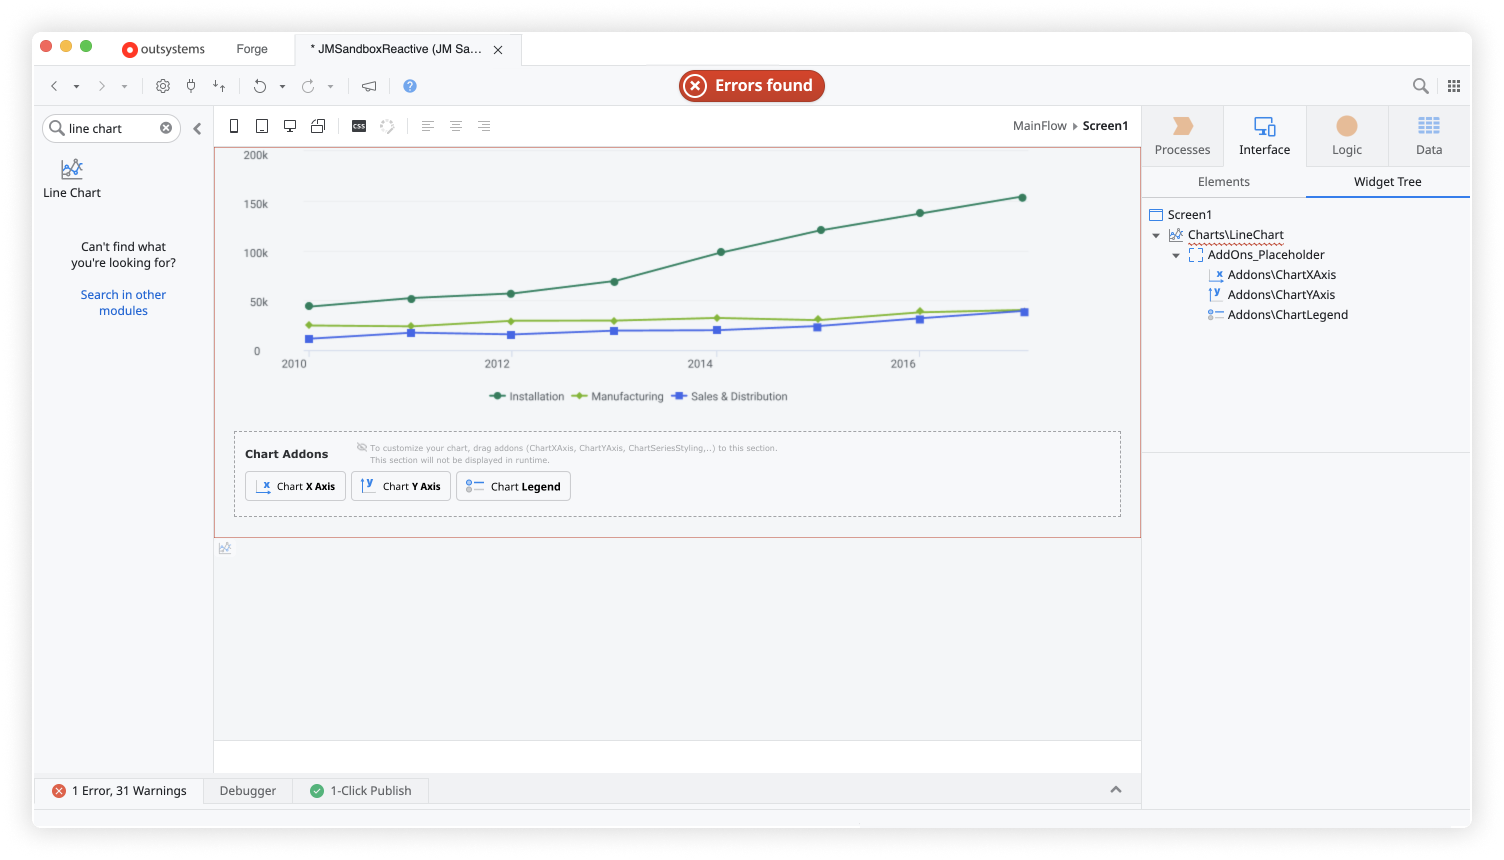Click the plug dependencies icon
The width and height of the screenshot is (1504, 860).
tap(191, 86)
